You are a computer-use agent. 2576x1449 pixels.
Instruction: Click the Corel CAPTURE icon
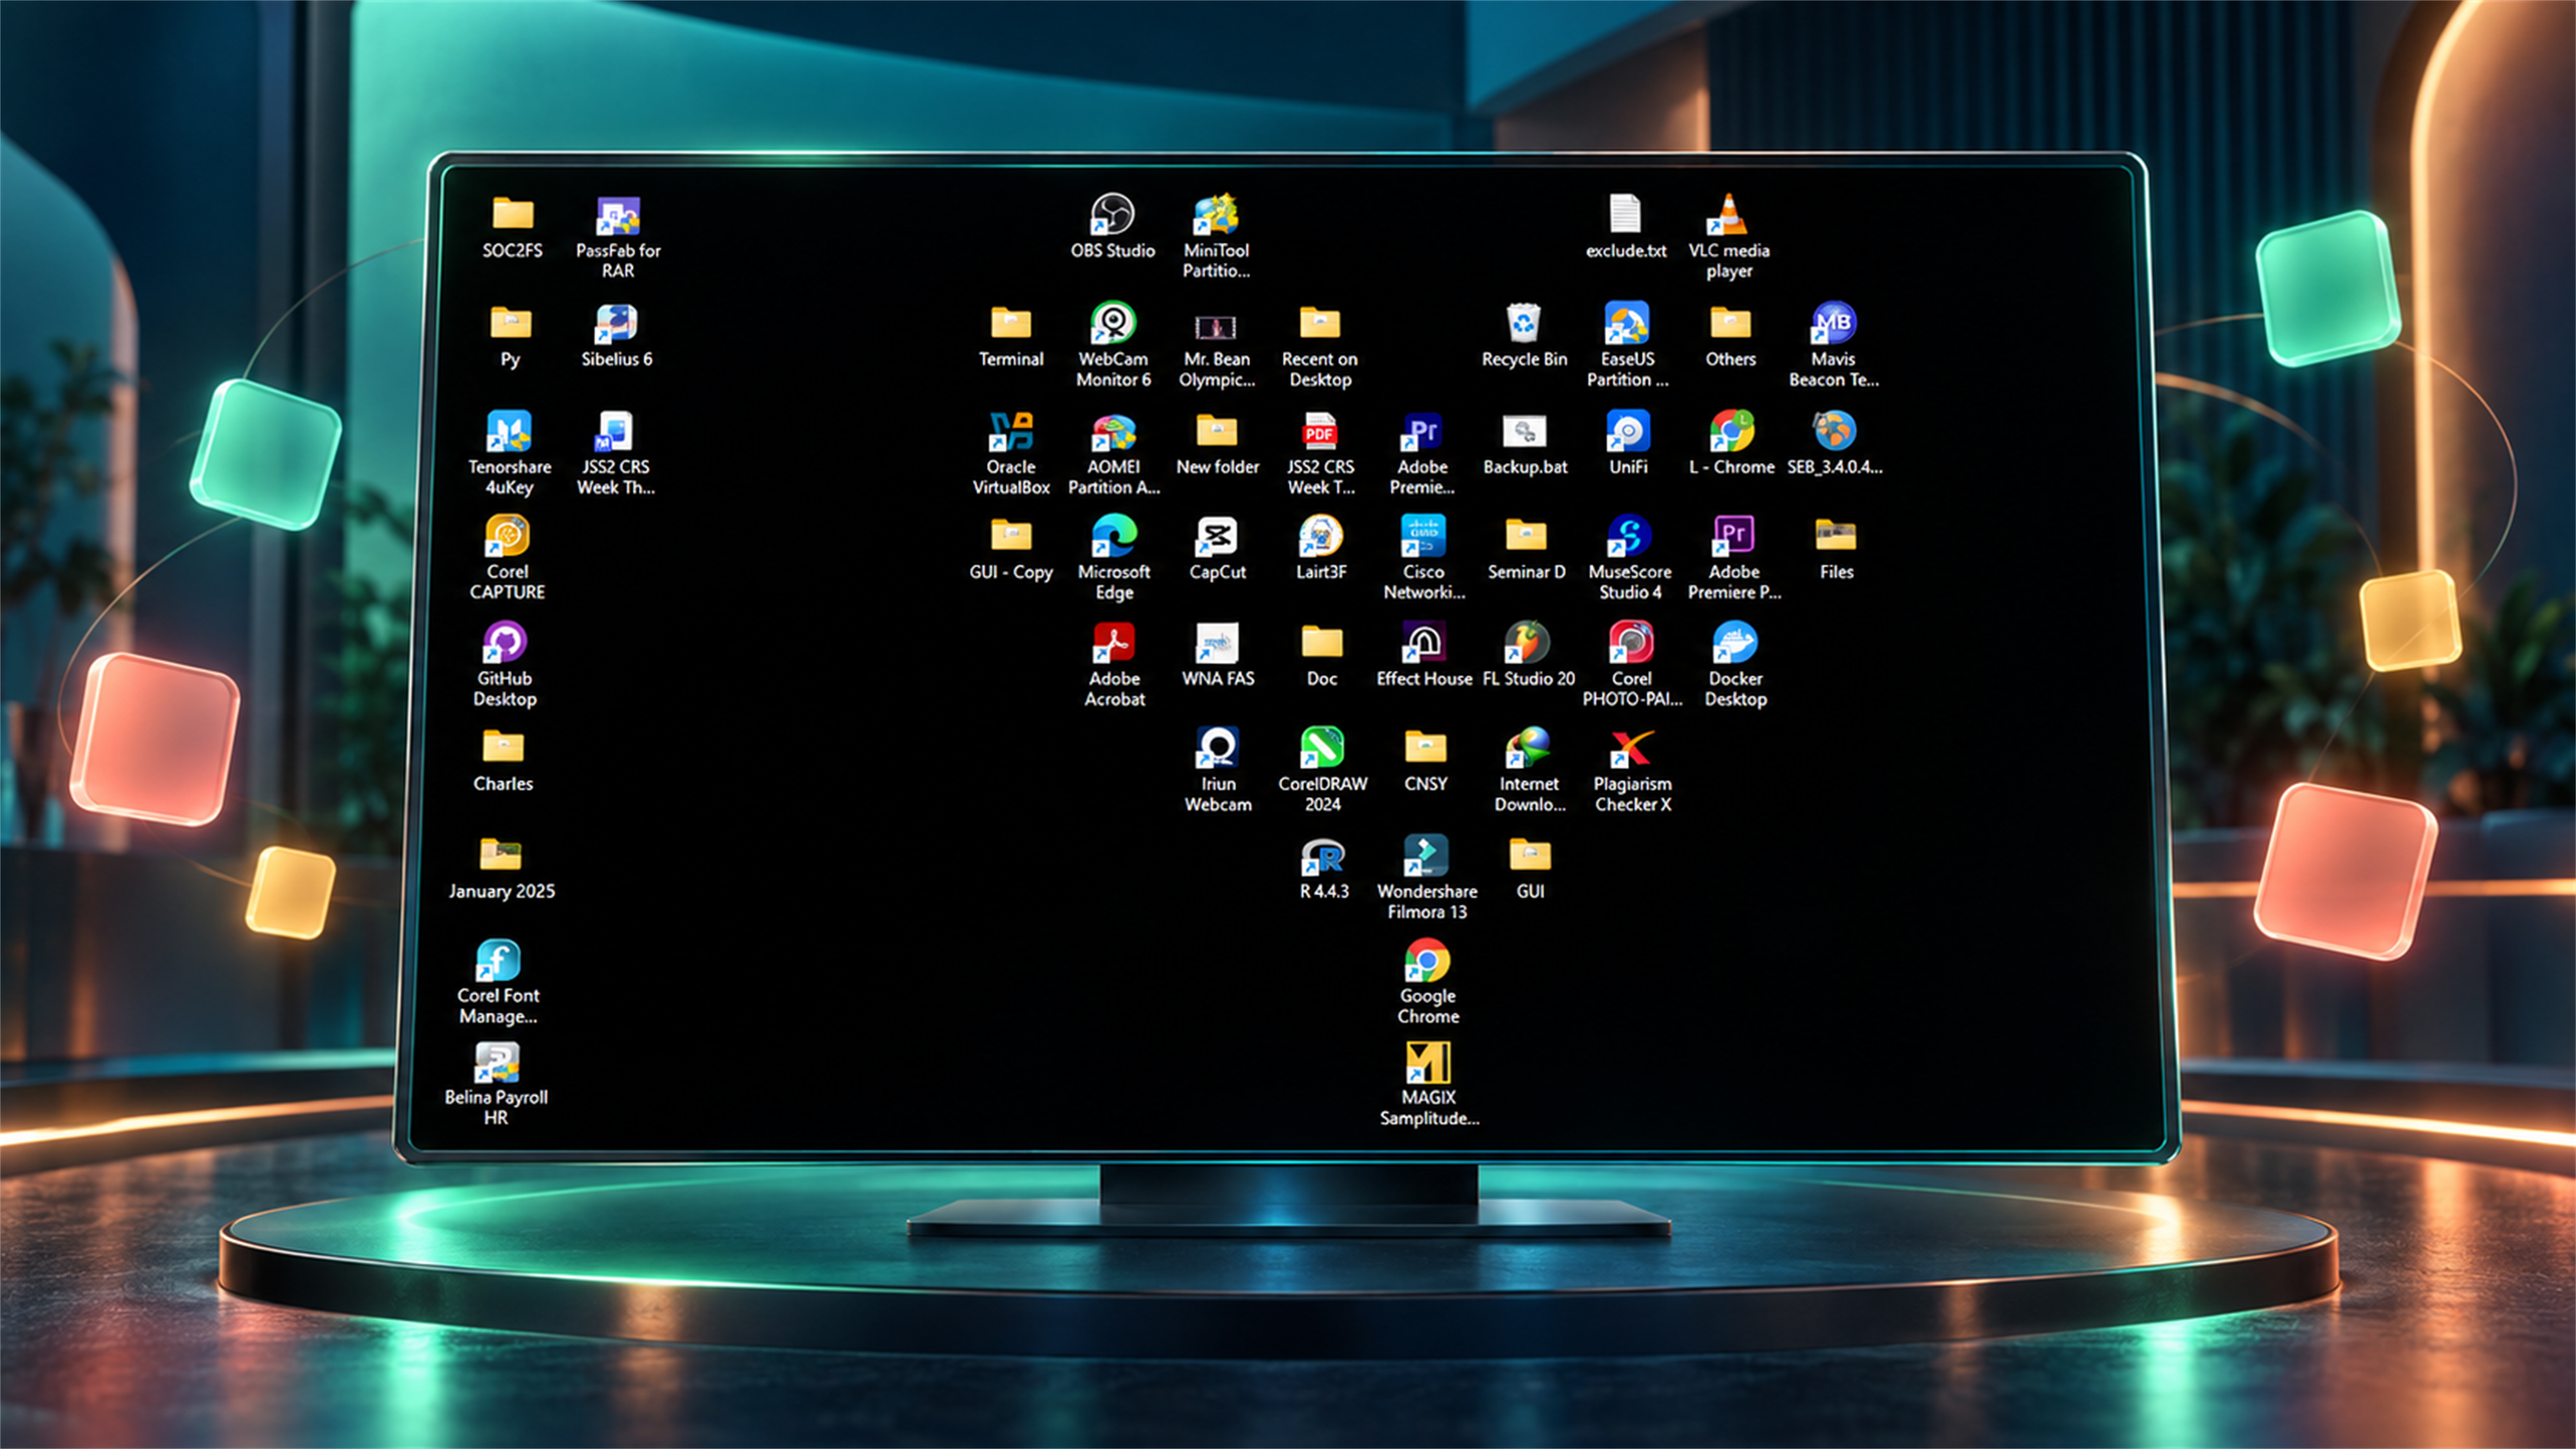coord(507,537)
